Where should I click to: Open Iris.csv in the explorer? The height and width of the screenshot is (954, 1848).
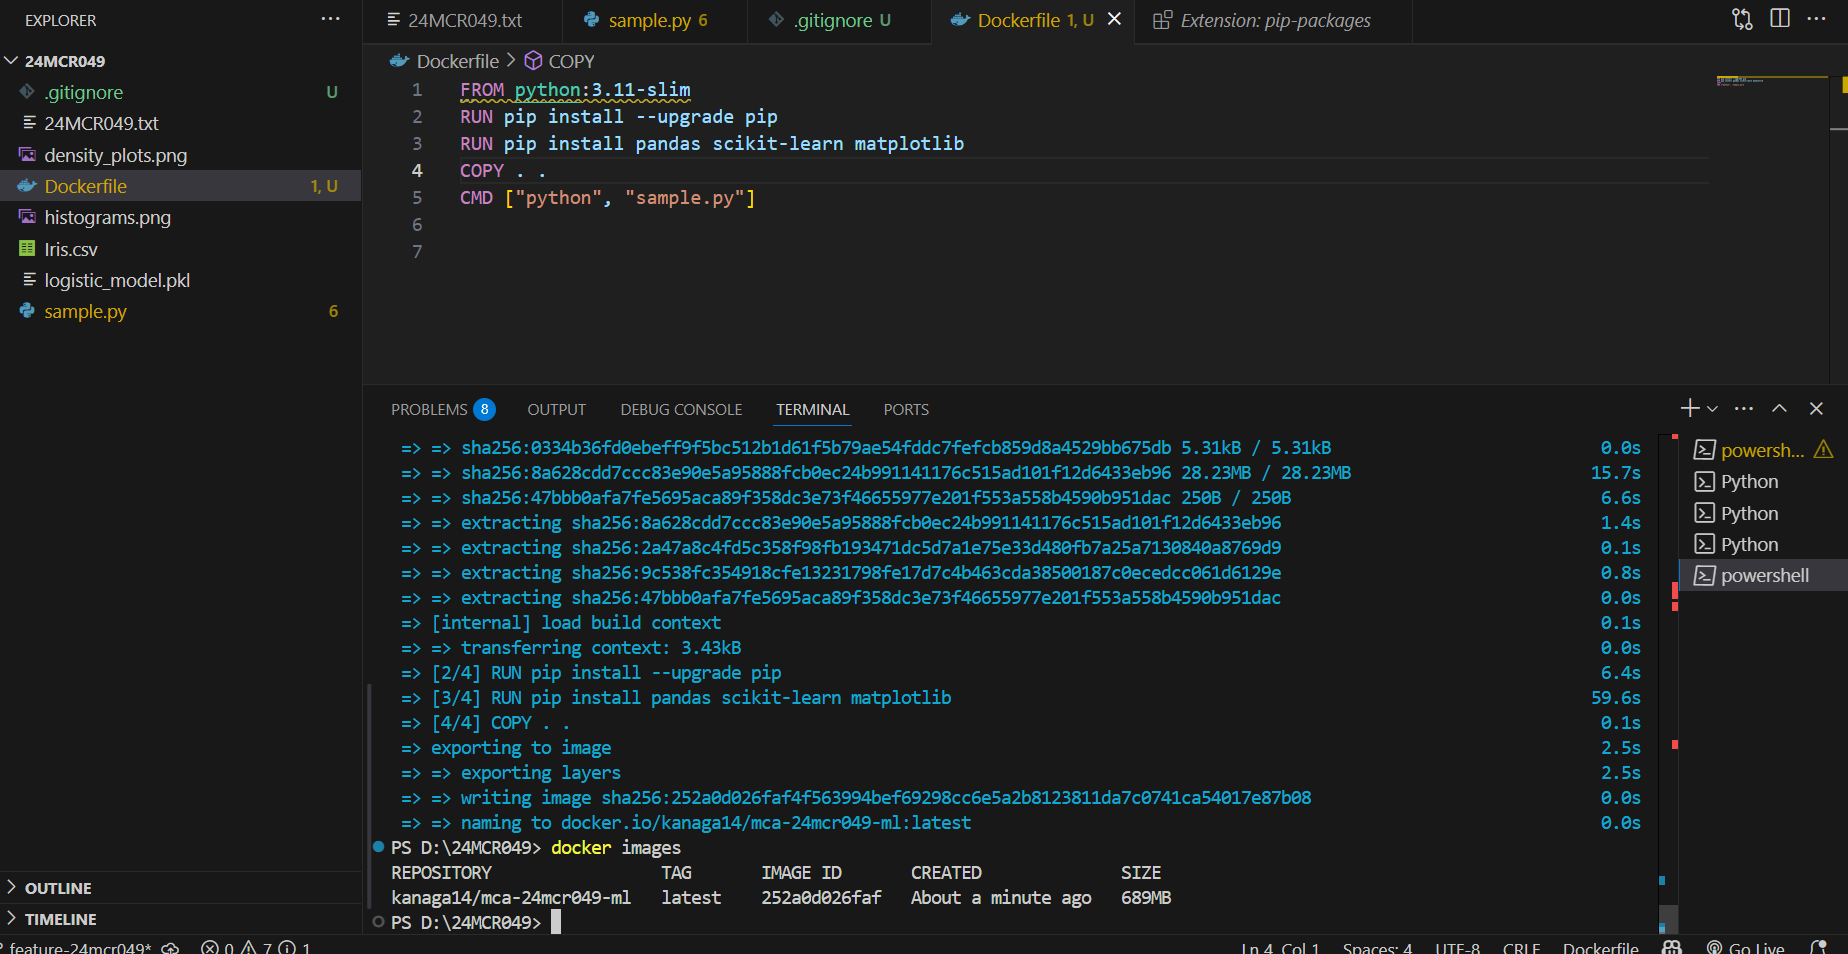click(180, 249)
